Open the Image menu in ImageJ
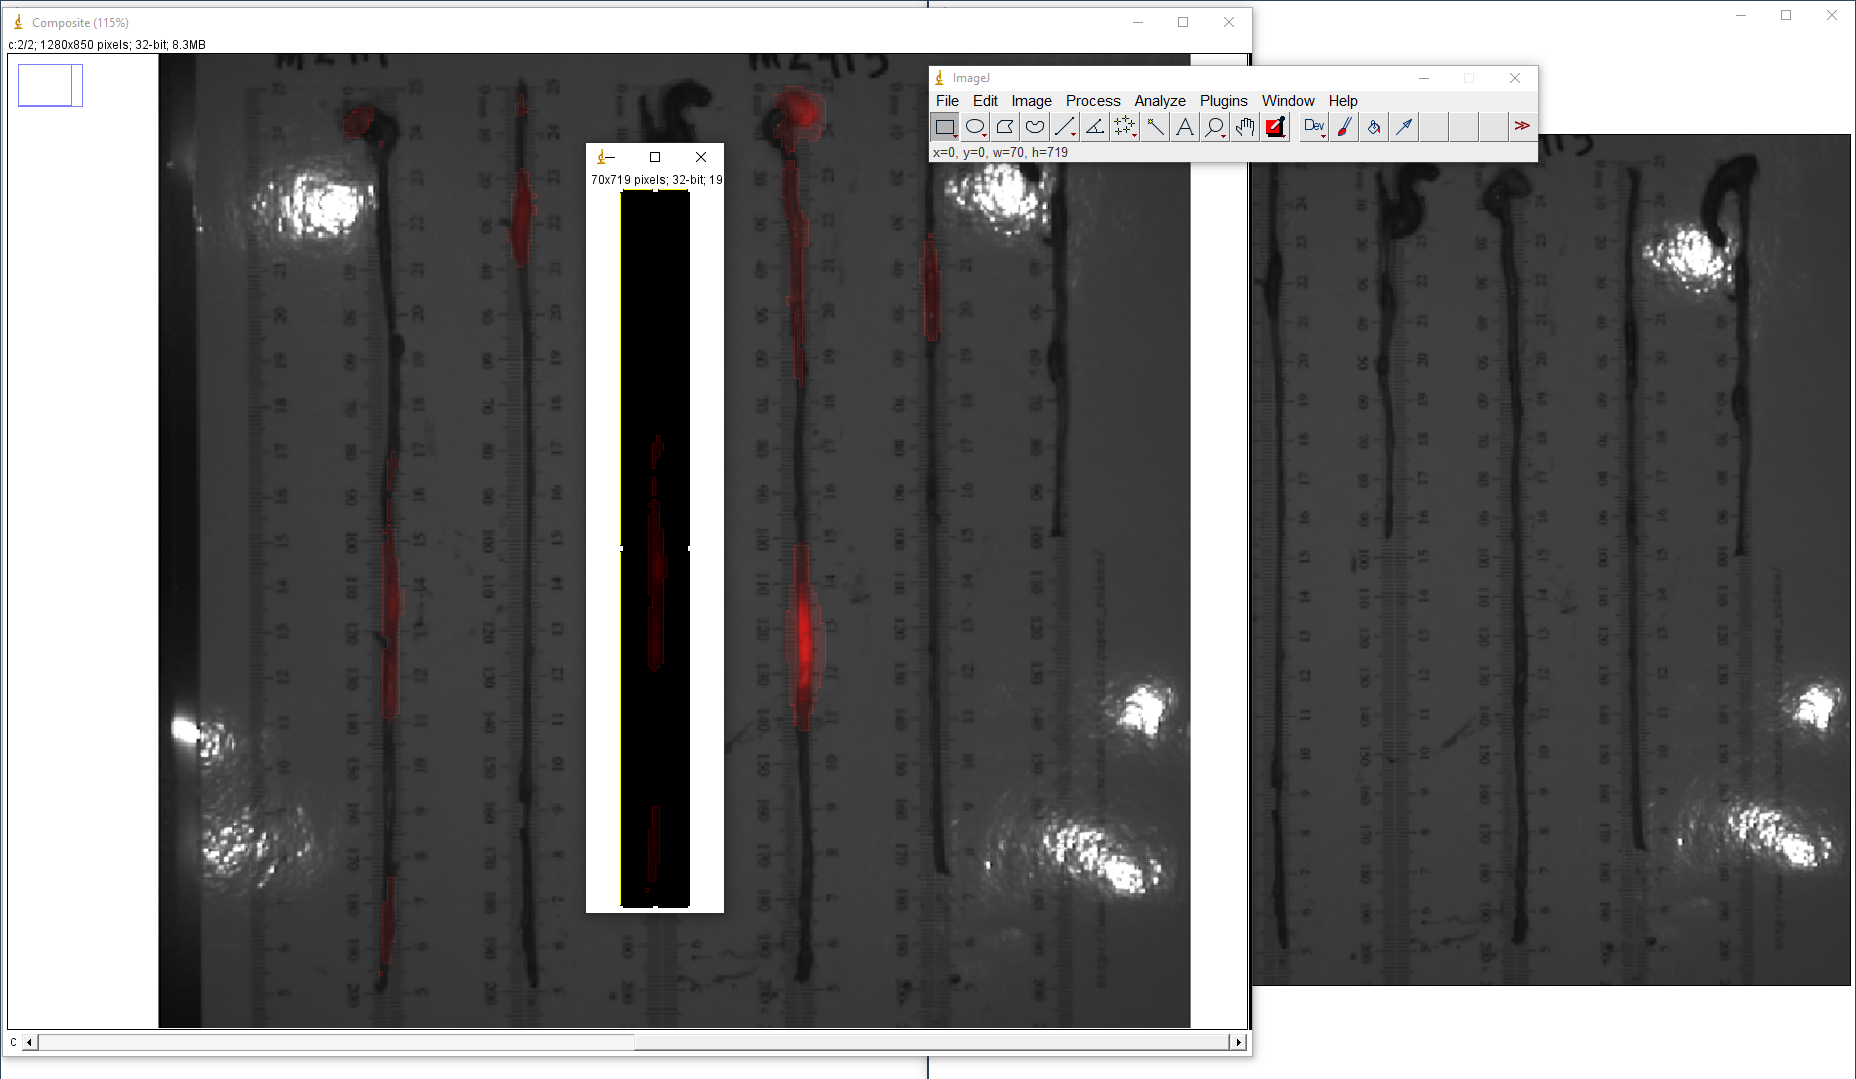Image resolution: width=1856 pixels, height=1079 pixels. coord(1031,101)
